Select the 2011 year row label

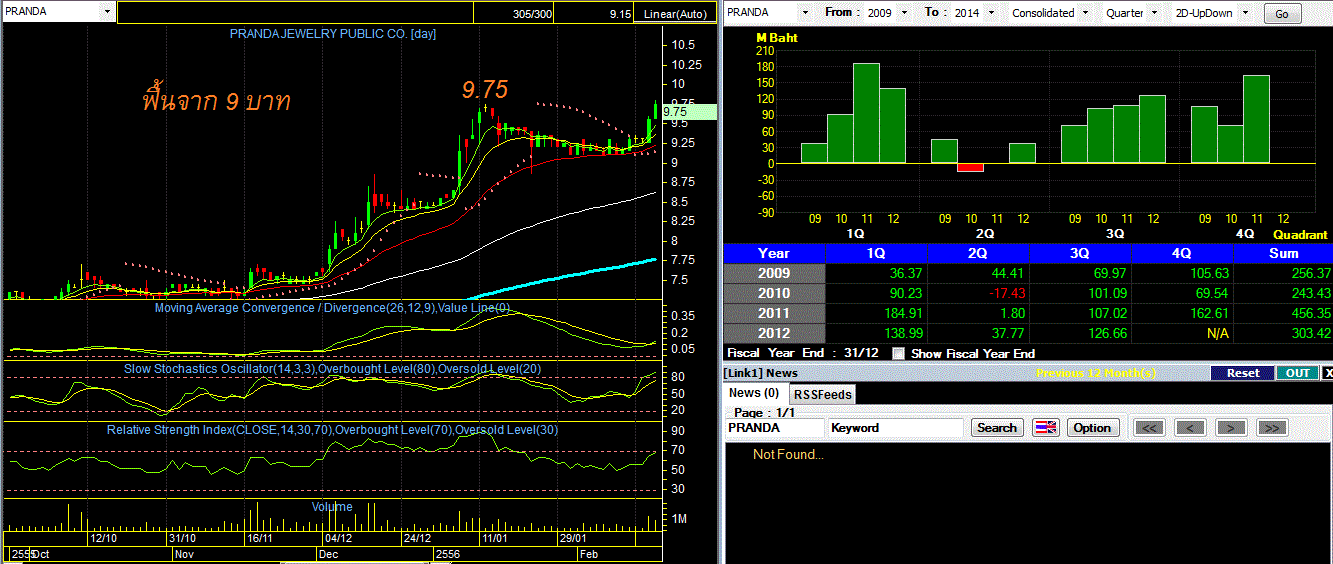774,313
